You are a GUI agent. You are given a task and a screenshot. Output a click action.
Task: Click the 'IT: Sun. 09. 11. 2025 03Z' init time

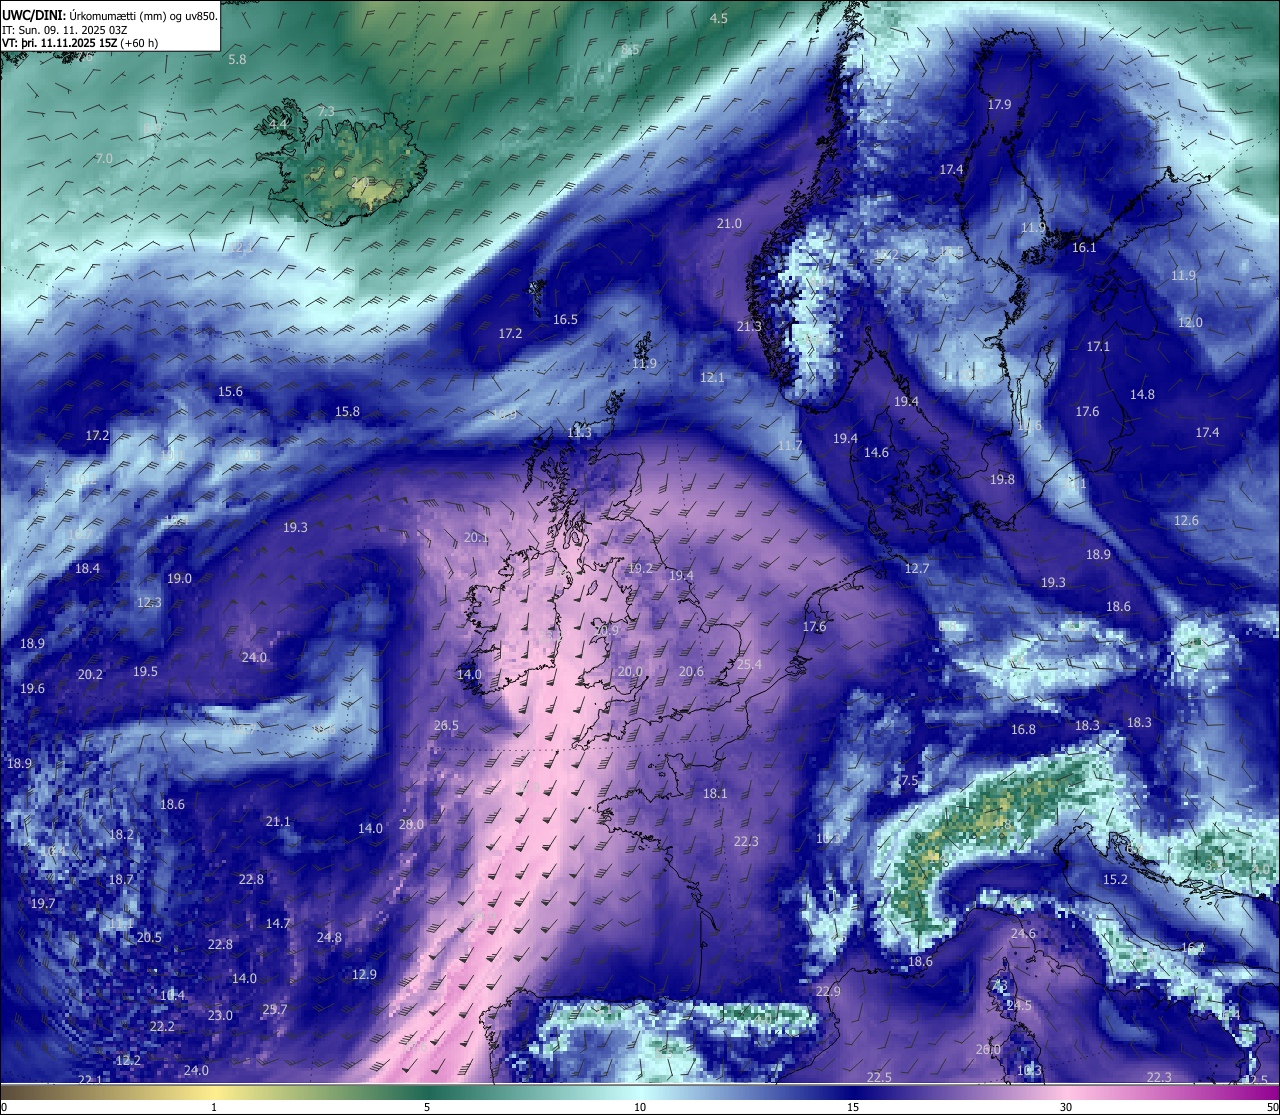coord(65,30)
